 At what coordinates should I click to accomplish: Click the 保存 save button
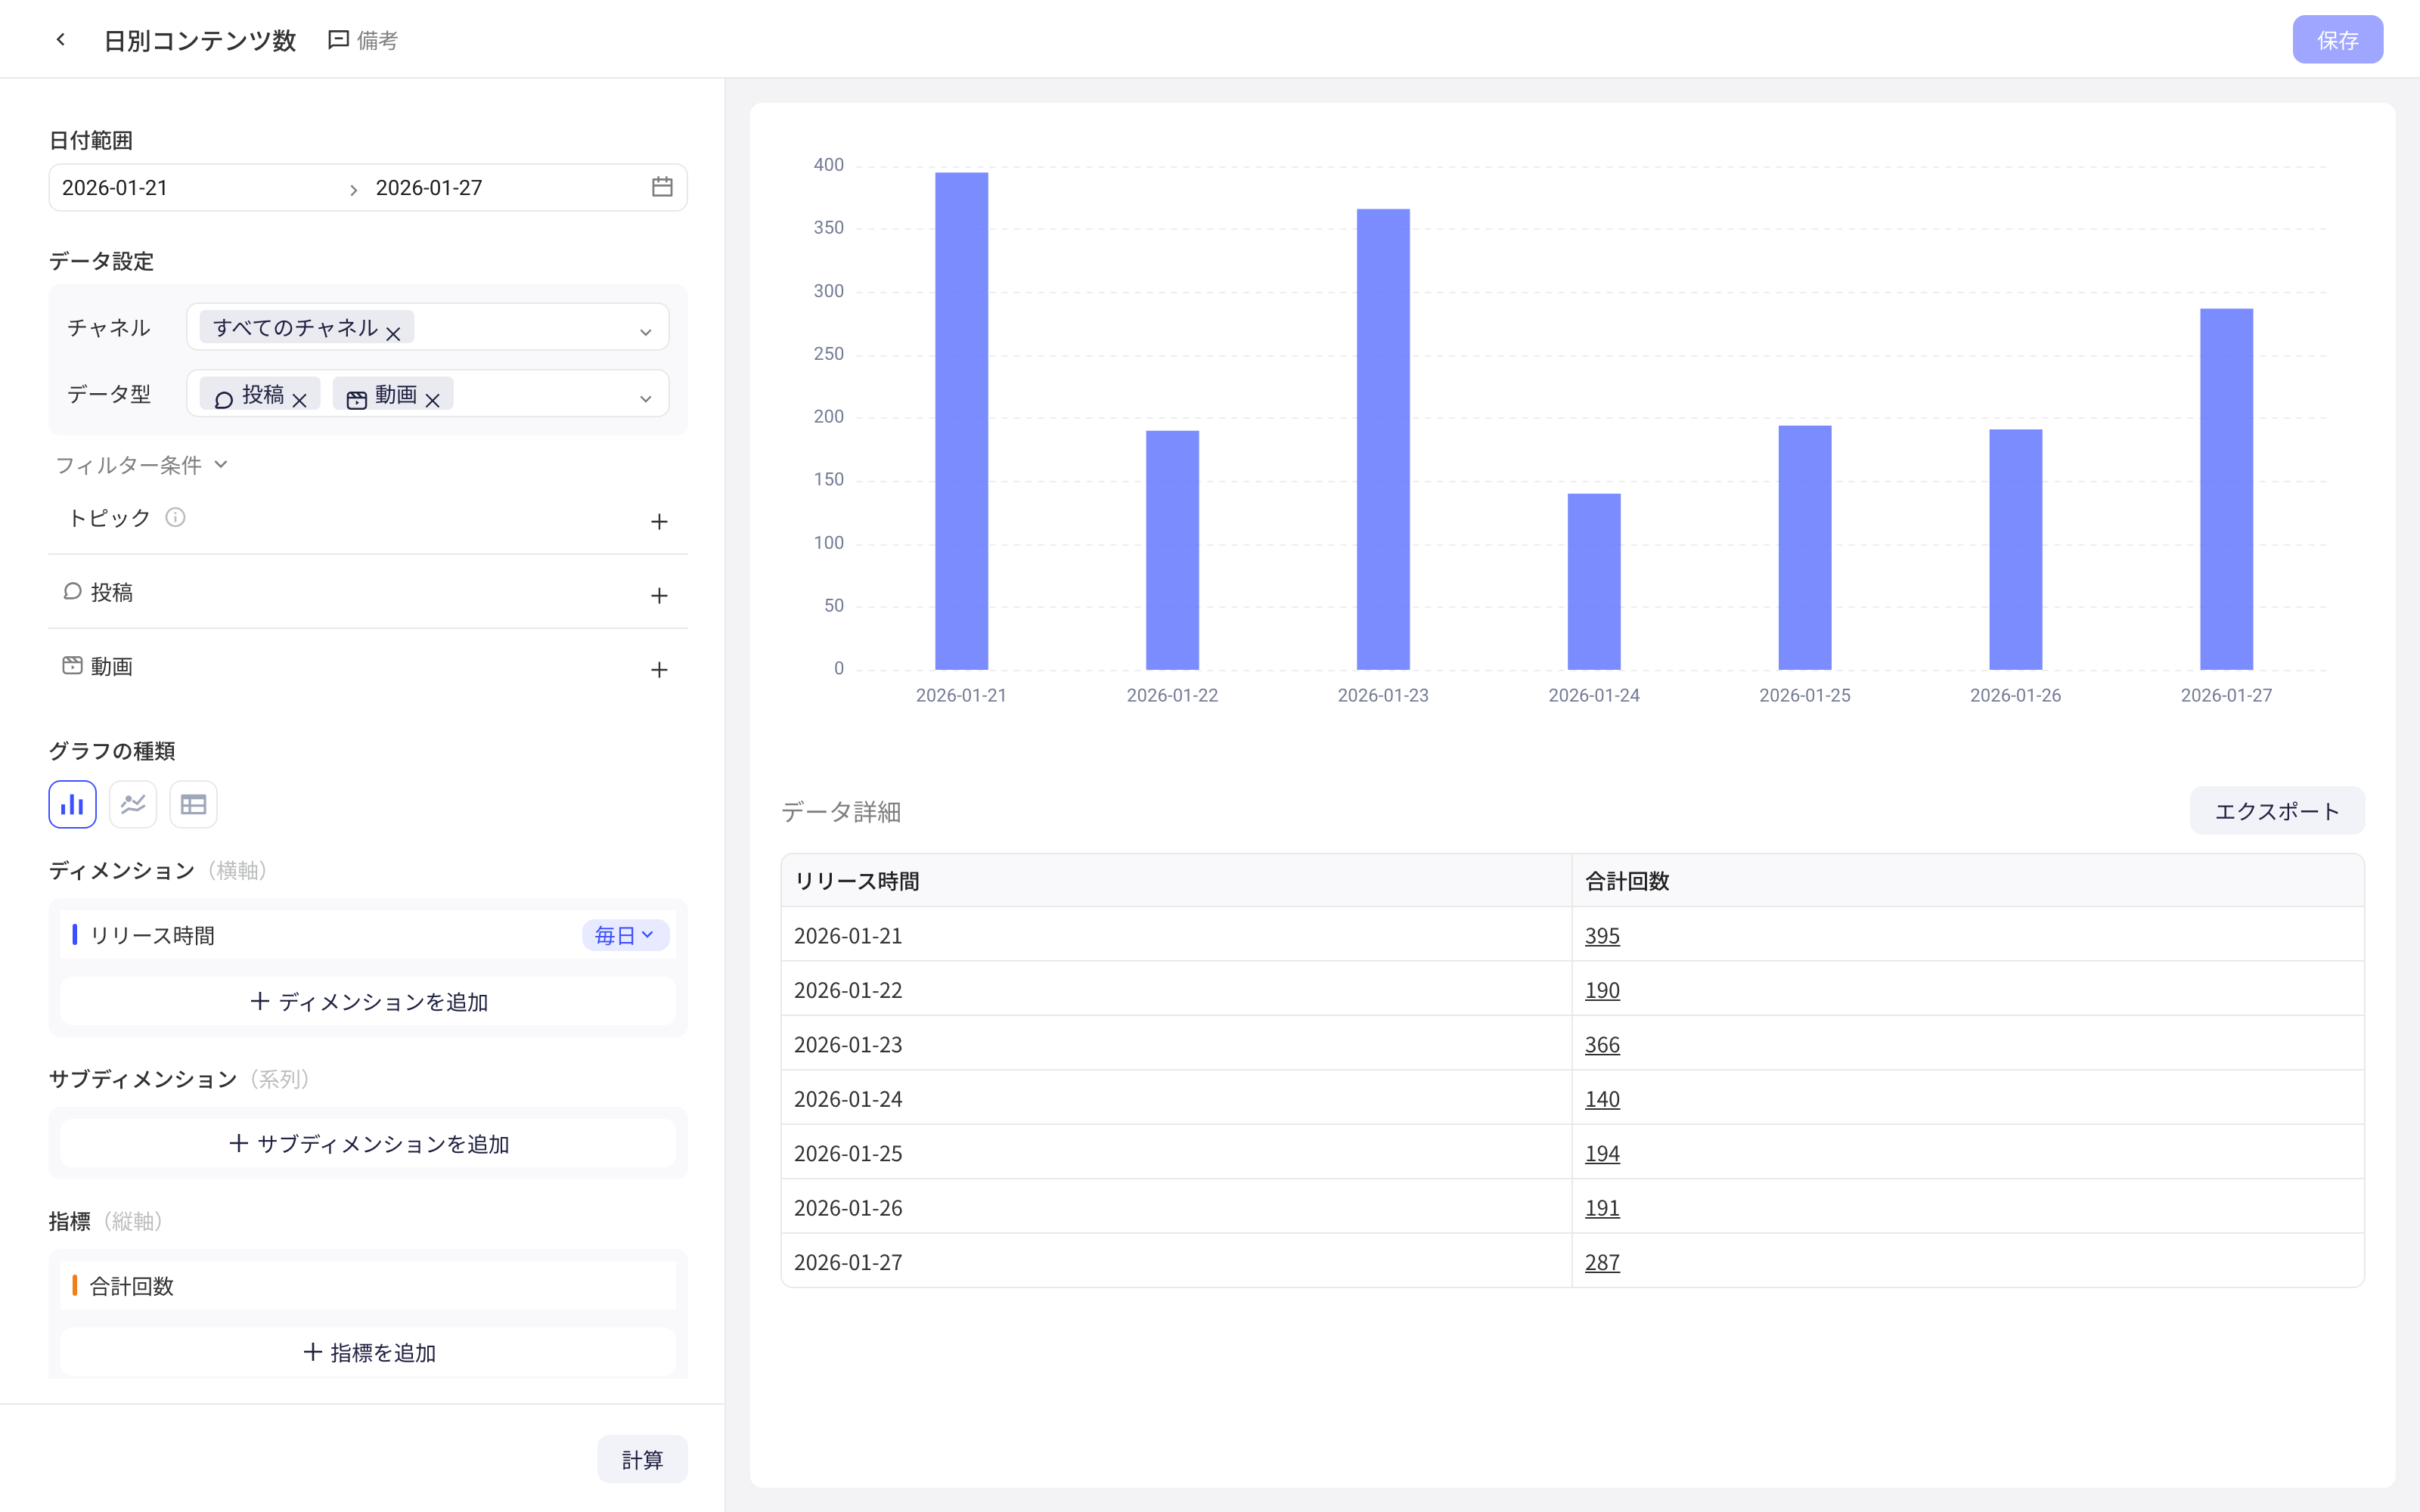coord(2337,40)
